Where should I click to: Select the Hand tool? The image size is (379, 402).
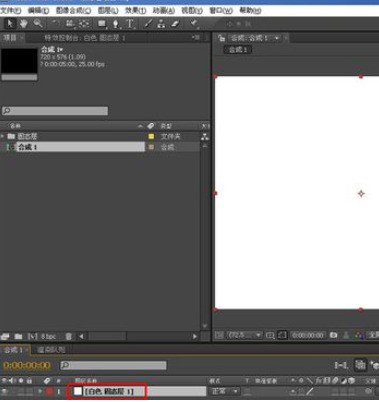tap(23, 24)
